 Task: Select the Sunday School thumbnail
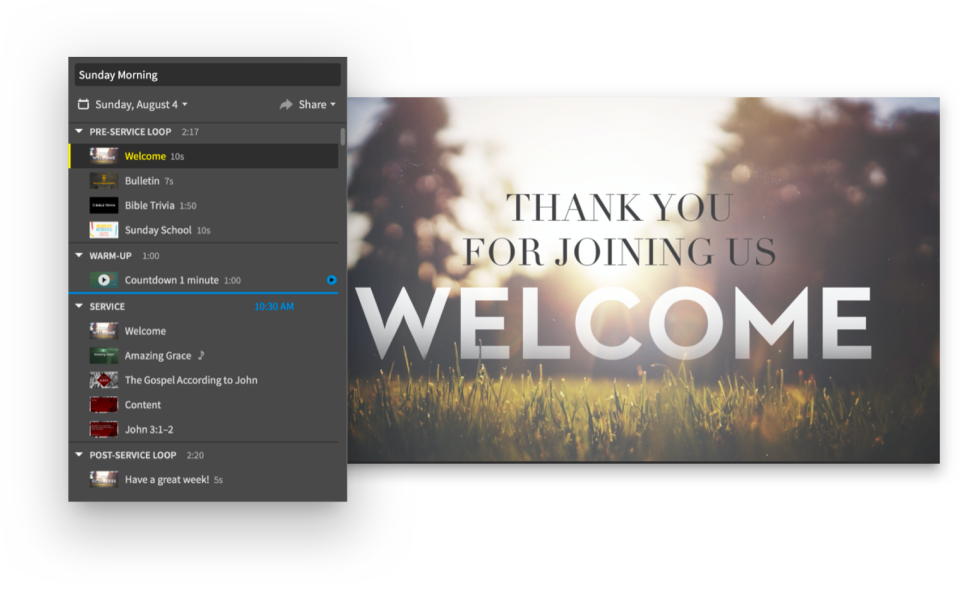tap(103, 230)
